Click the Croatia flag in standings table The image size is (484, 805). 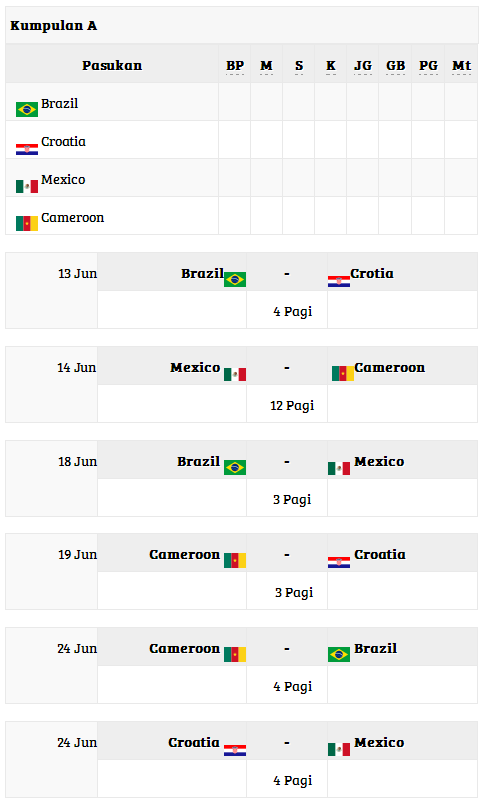click(27, 149)
